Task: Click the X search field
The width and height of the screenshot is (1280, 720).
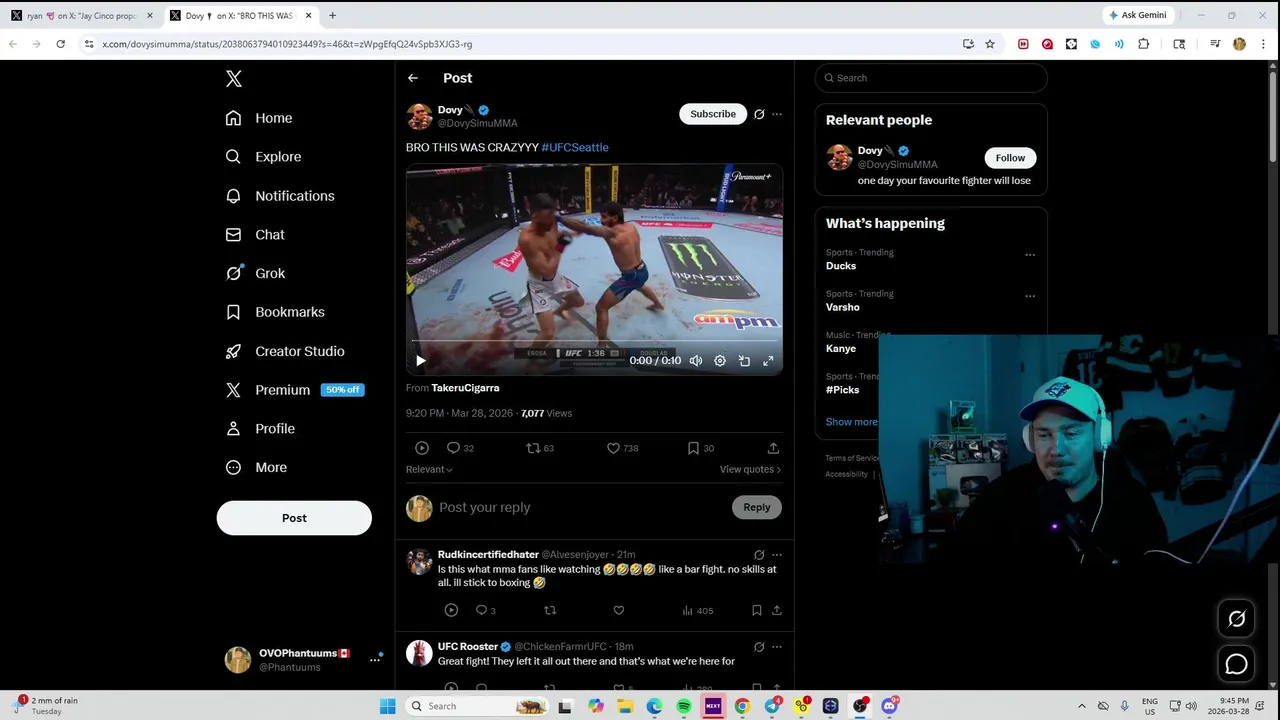Action: pos(931,78)
